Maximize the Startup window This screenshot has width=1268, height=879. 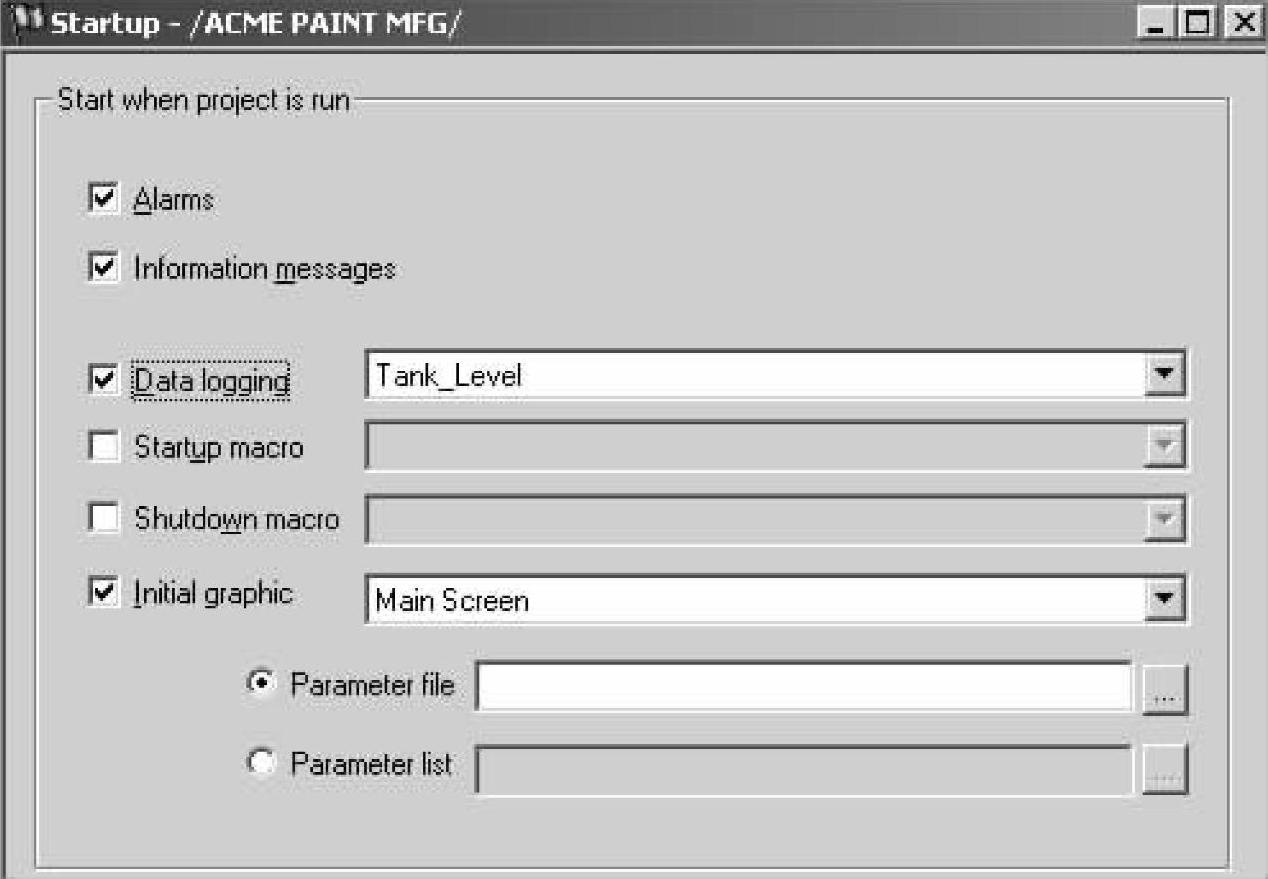(1197, 22)
